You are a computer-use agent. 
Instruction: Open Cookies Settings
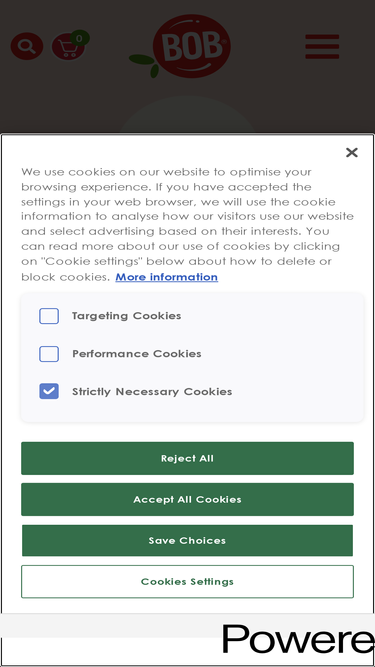click(188, 581)
